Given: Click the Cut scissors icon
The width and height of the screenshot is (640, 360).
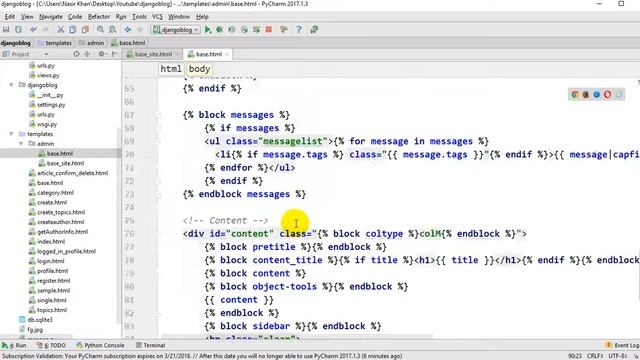Looking at the screenshot, I should tap(60, 29).
